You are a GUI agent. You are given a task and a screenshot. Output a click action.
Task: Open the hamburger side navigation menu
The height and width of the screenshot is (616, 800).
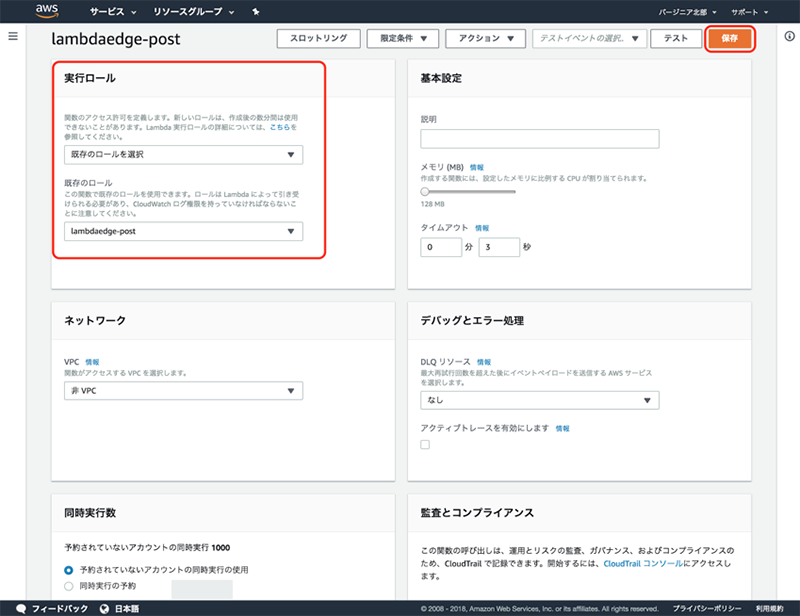coord(13,36)
